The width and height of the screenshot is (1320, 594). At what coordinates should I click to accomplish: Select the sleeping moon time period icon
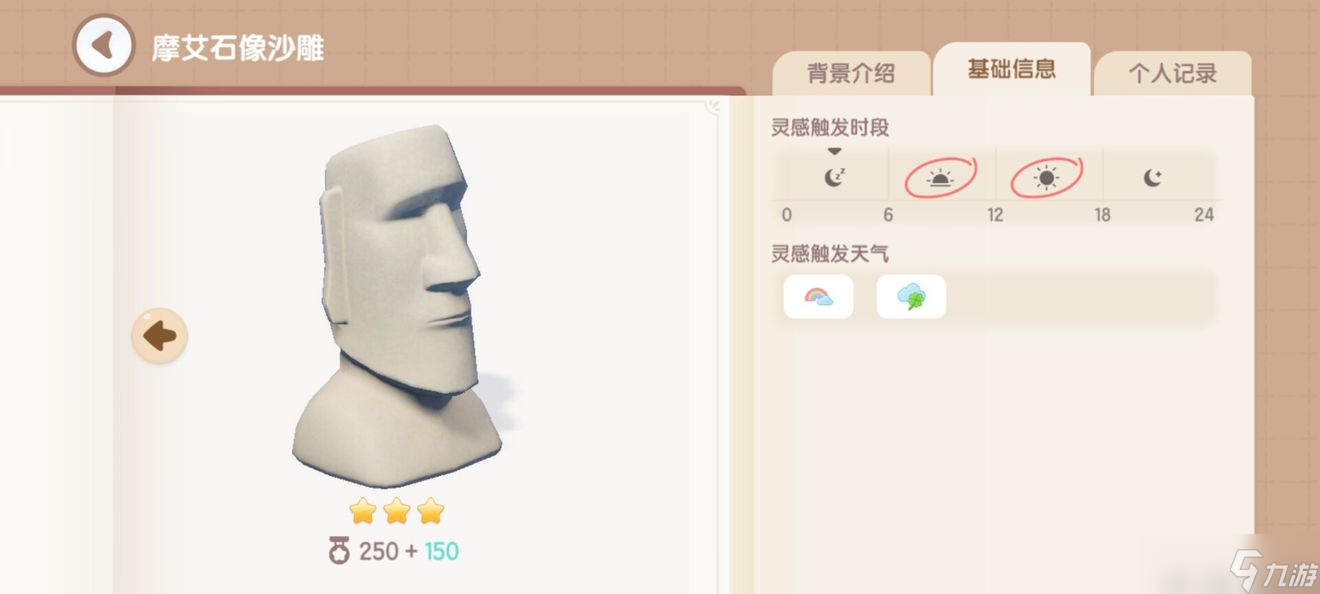pyautogui.click(x=834, y=178)
